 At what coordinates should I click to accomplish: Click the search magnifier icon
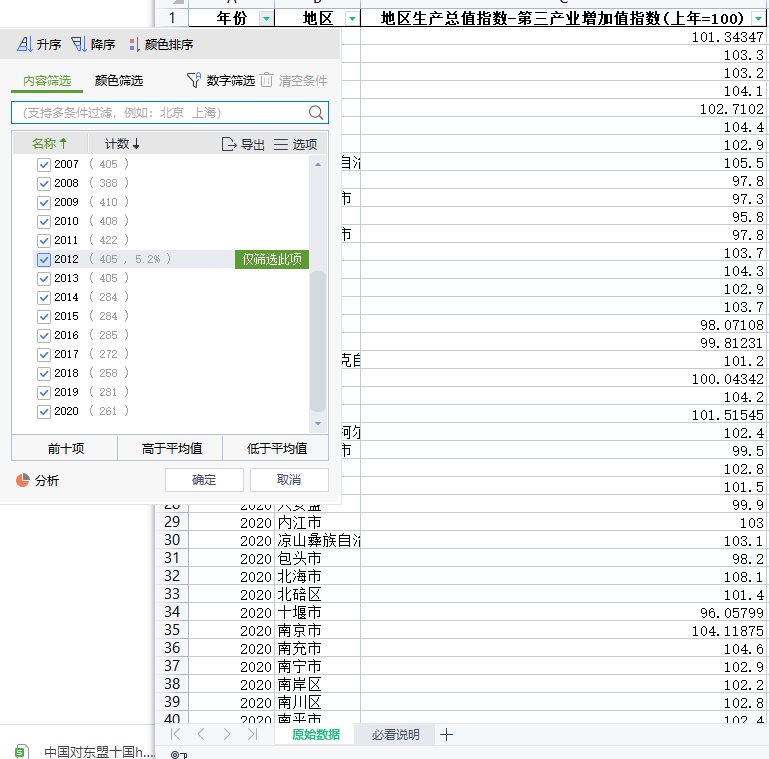click(316, 113)
